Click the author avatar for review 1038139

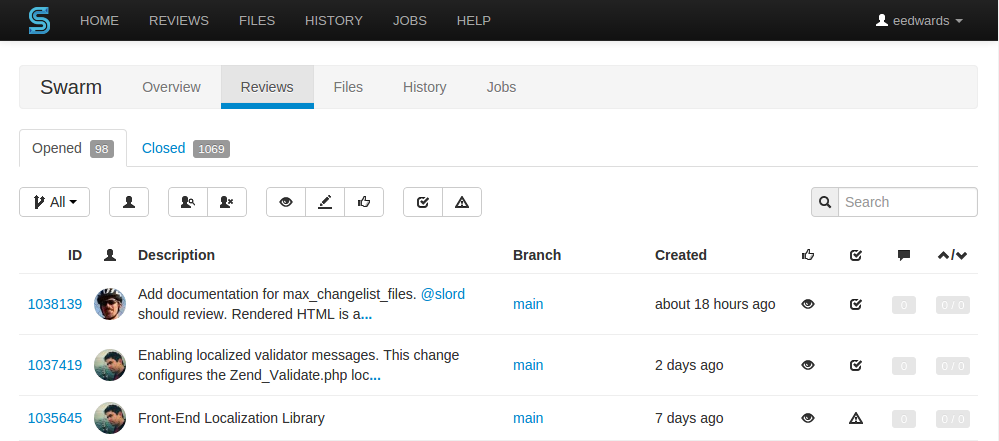(x=110, y=304)
